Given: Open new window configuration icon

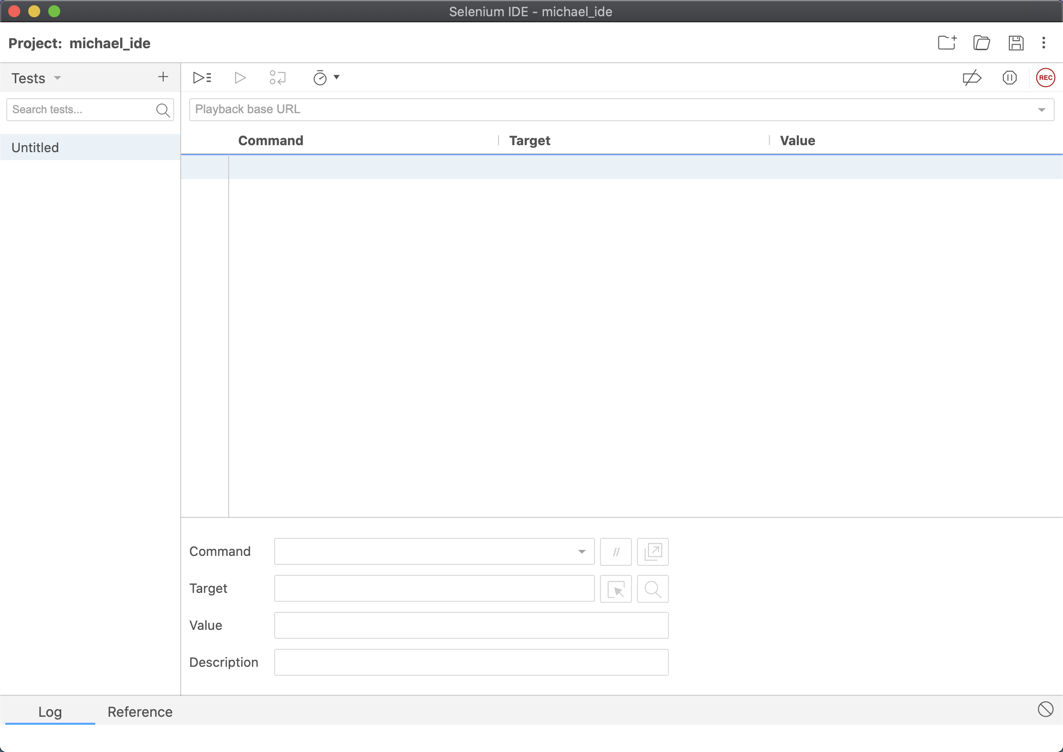Looking at the screenshot, I should click(x=653, y=552).
